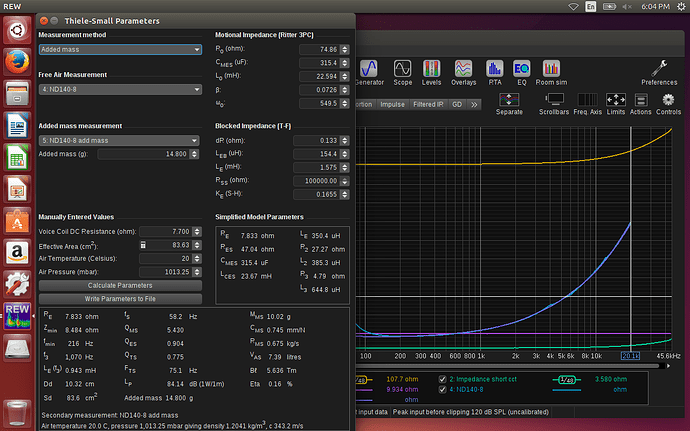Image resolution: width=690 pixels, height=431 pixels.
Task: Expand more graph tabs chevron
Action: coord(474,105)
